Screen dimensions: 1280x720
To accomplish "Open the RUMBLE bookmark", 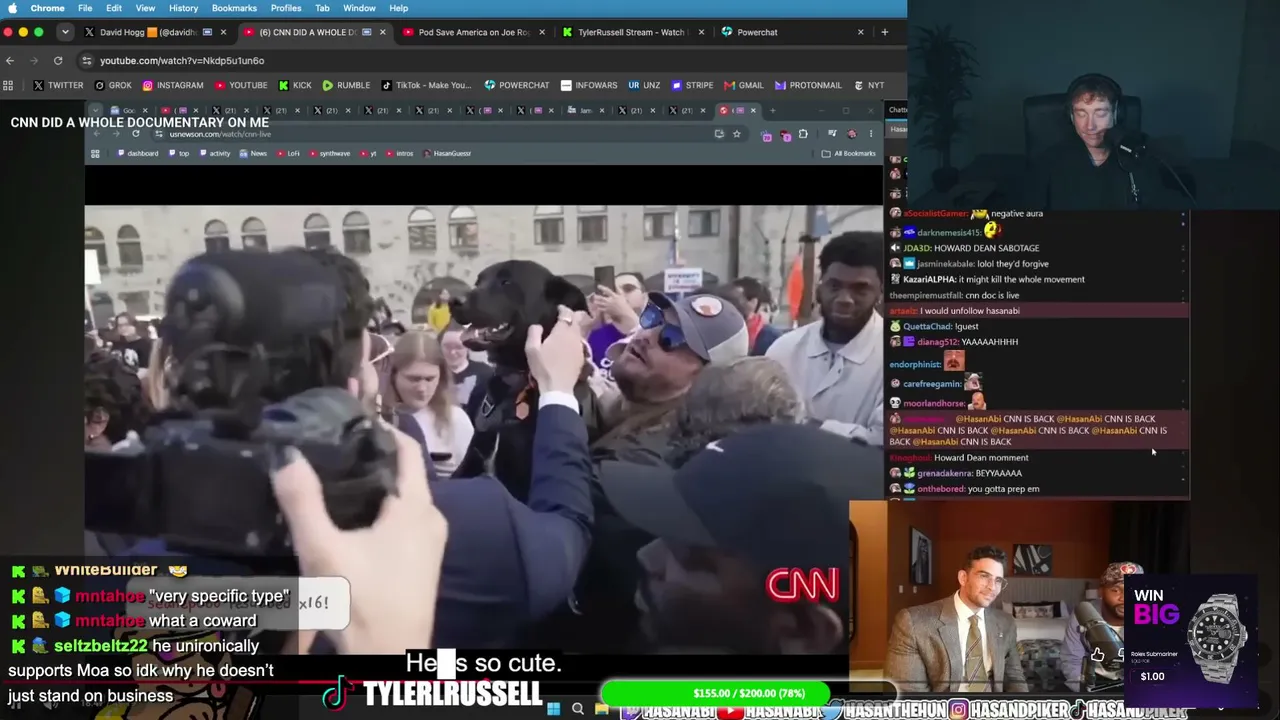I will click(346, 85).
